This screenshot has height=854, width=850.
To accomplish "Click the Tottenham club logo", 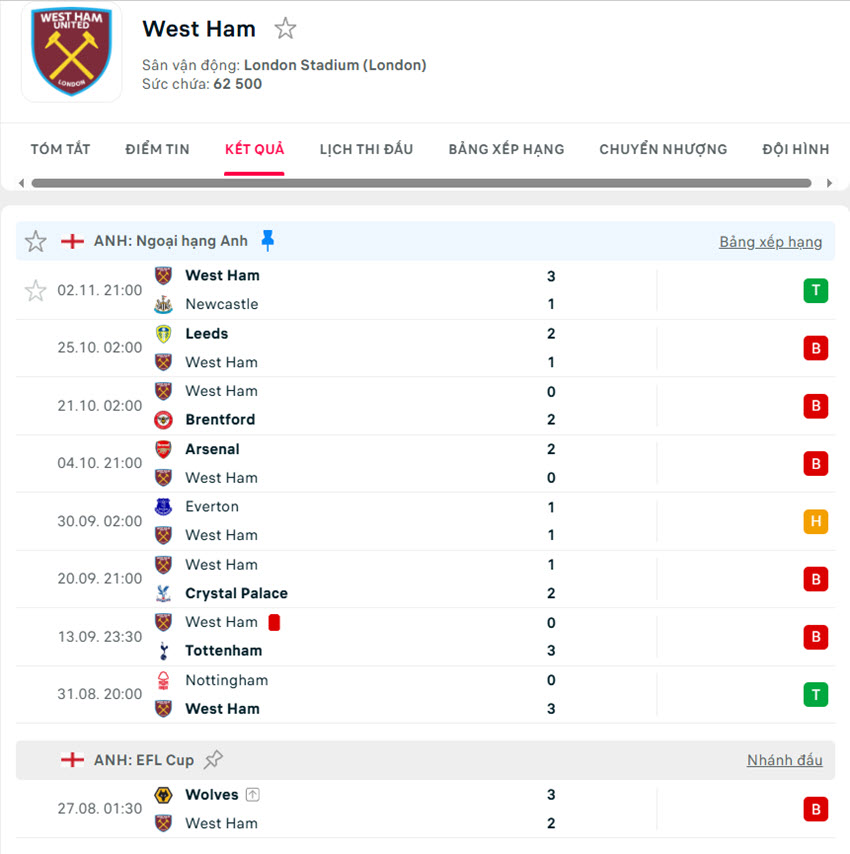I will coord(165,651).
